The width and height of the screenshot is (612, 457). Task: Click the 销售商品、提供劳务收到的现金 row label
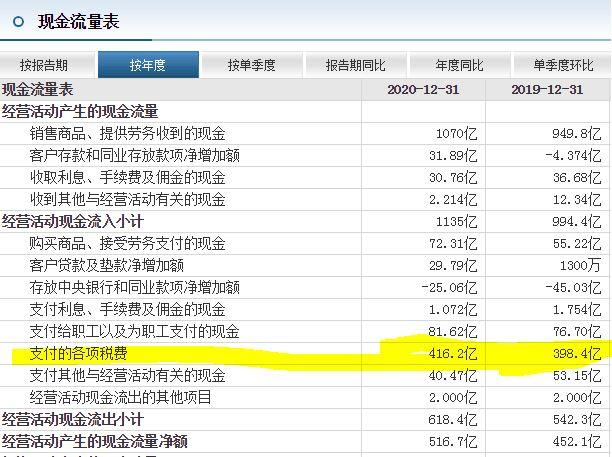click(x=127, y=134)
